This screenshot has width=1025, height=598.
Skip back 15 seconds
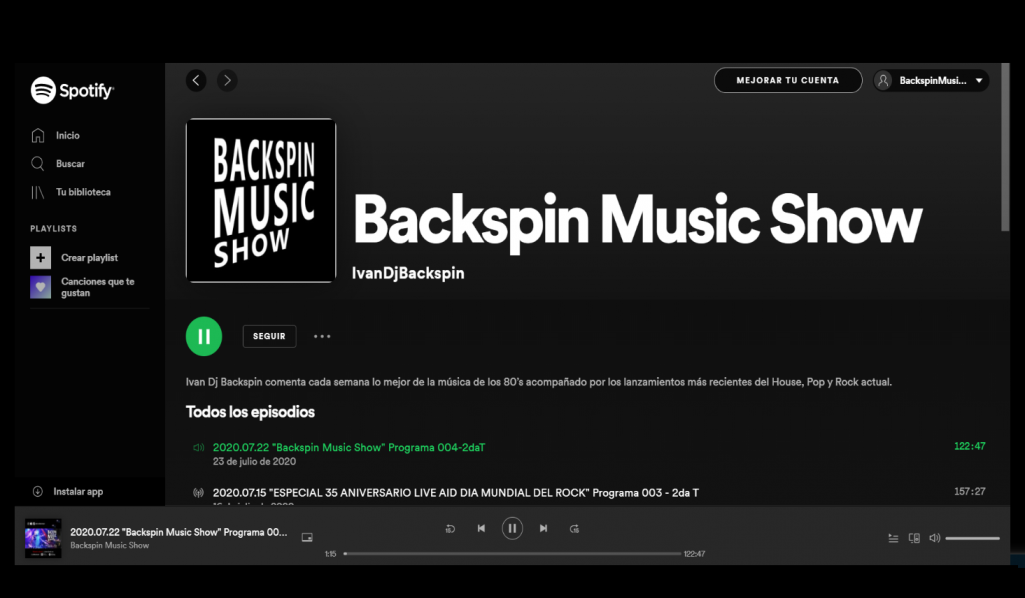pos(450,528)
